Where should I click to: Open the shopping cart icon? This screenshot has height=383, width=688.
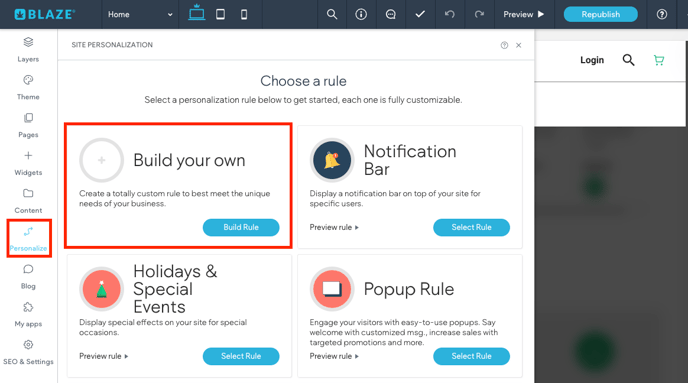click(x=659, y=60)
